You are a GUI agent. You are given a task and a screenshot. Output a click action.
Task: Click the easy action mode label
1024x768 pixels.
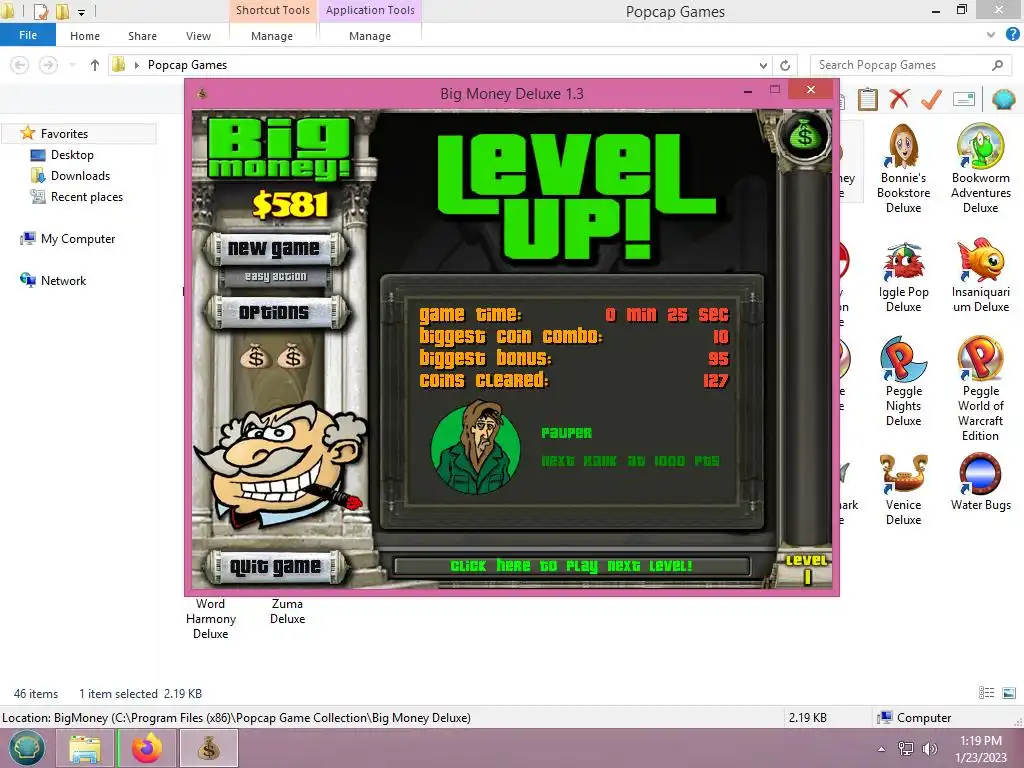coord(276,276)
